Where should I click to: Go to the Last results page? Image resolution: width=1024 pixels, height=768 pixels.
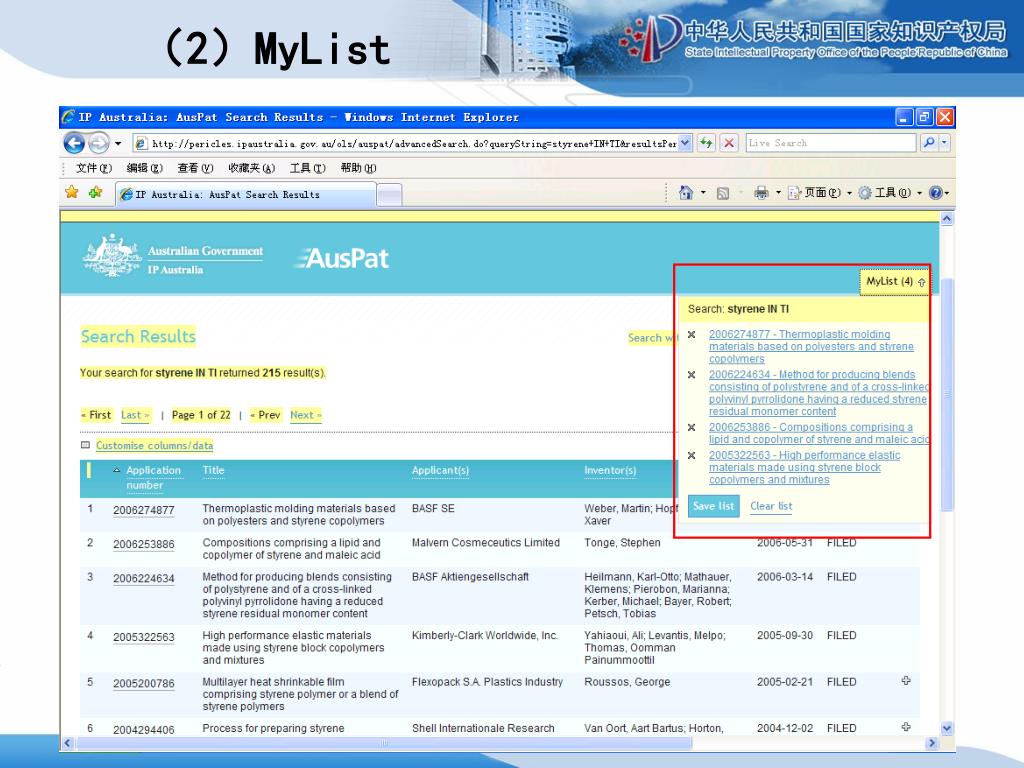(x=135, y=415)
